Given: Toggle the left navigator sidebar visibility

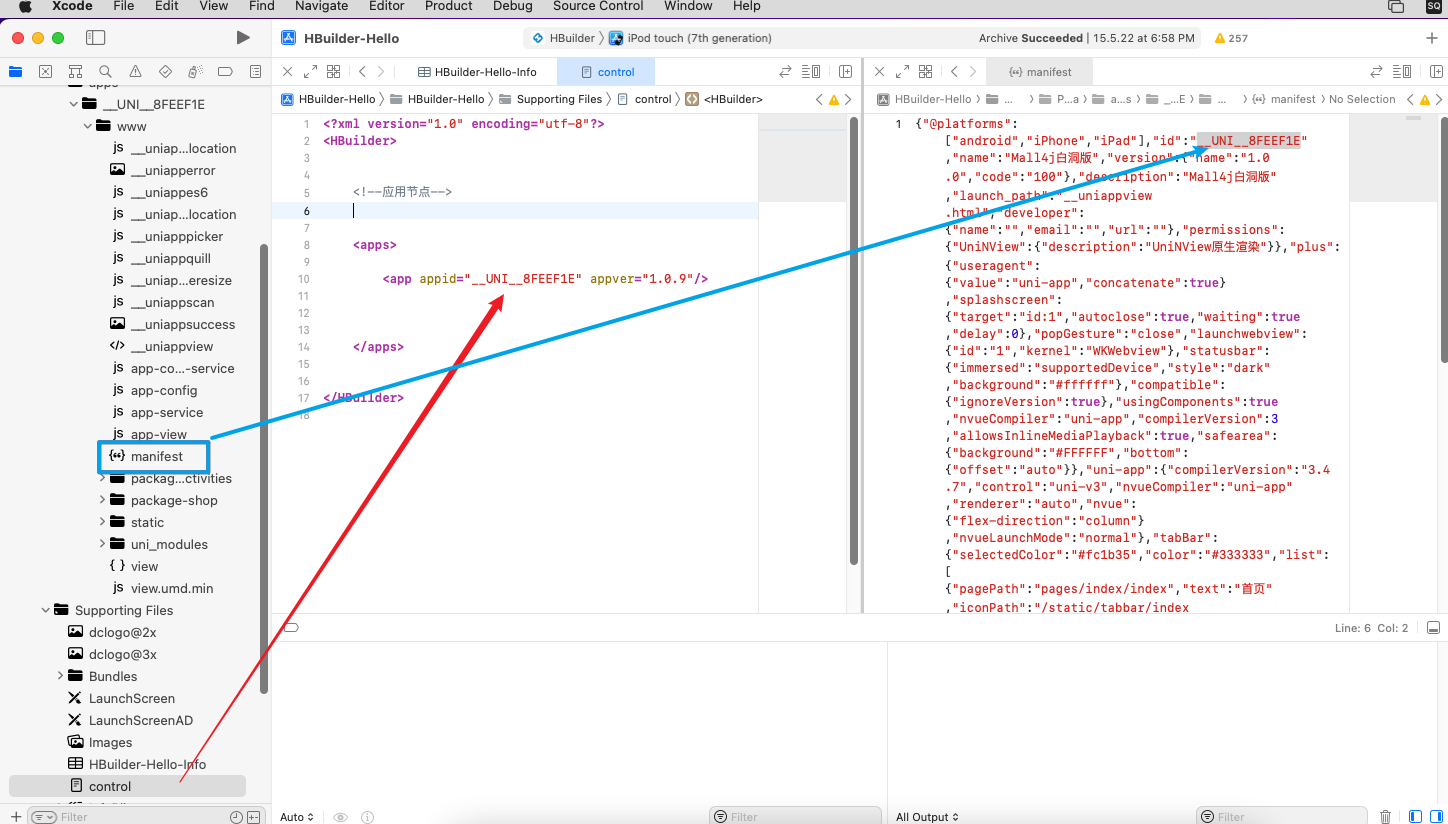Looking at the screenshot, I should tap(95, 38).
